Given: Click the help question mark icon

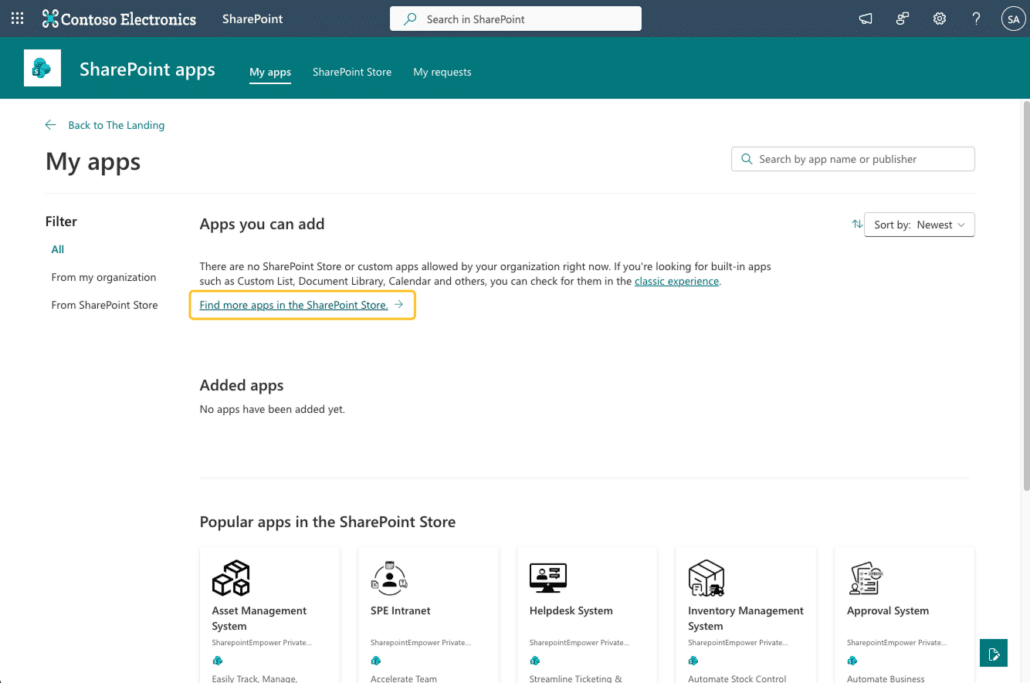Looking at the screenshot, I should coord(976,18).
